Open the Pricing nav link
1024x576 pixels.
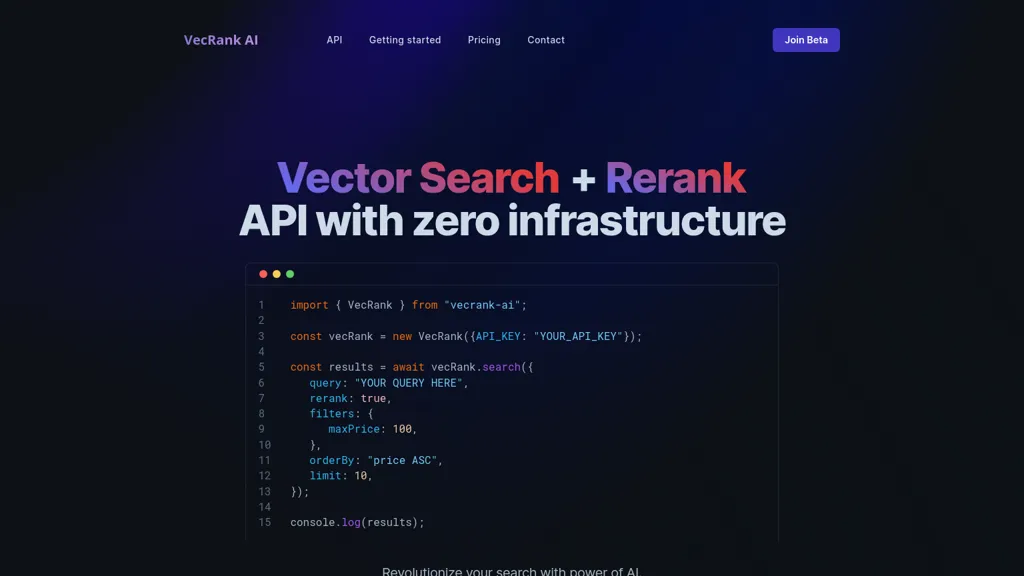coord(484,40)
